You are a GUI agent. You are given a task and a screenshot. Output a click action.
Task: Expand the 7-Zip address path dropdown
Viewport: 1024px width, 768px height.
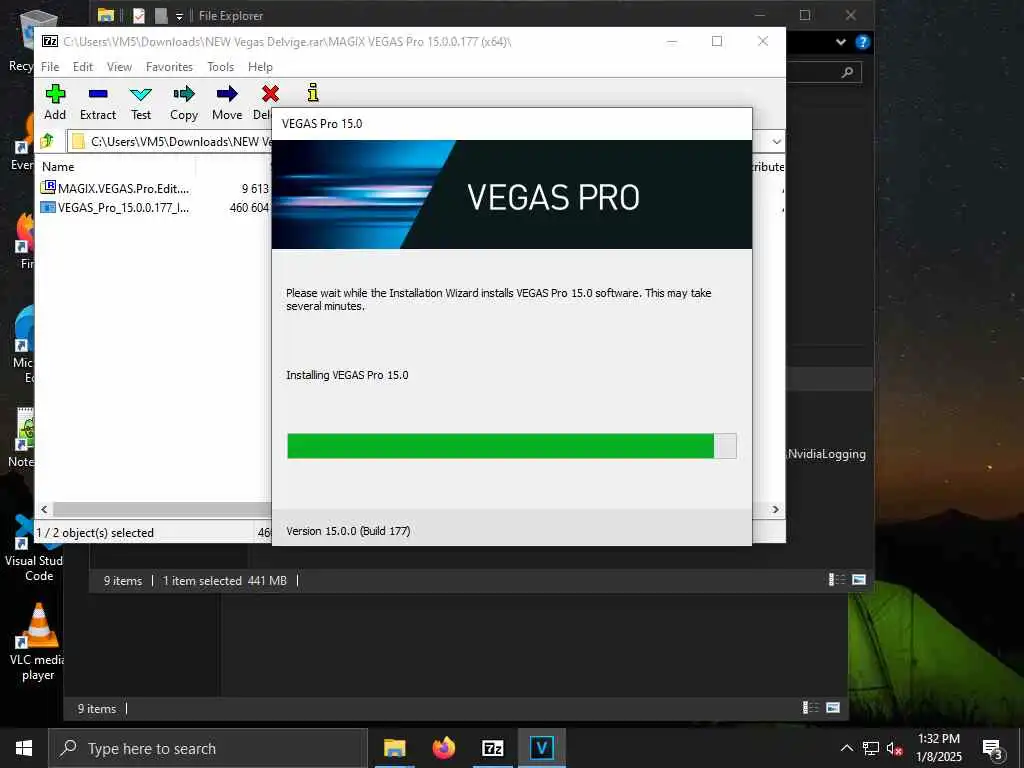tap(776, 141)
